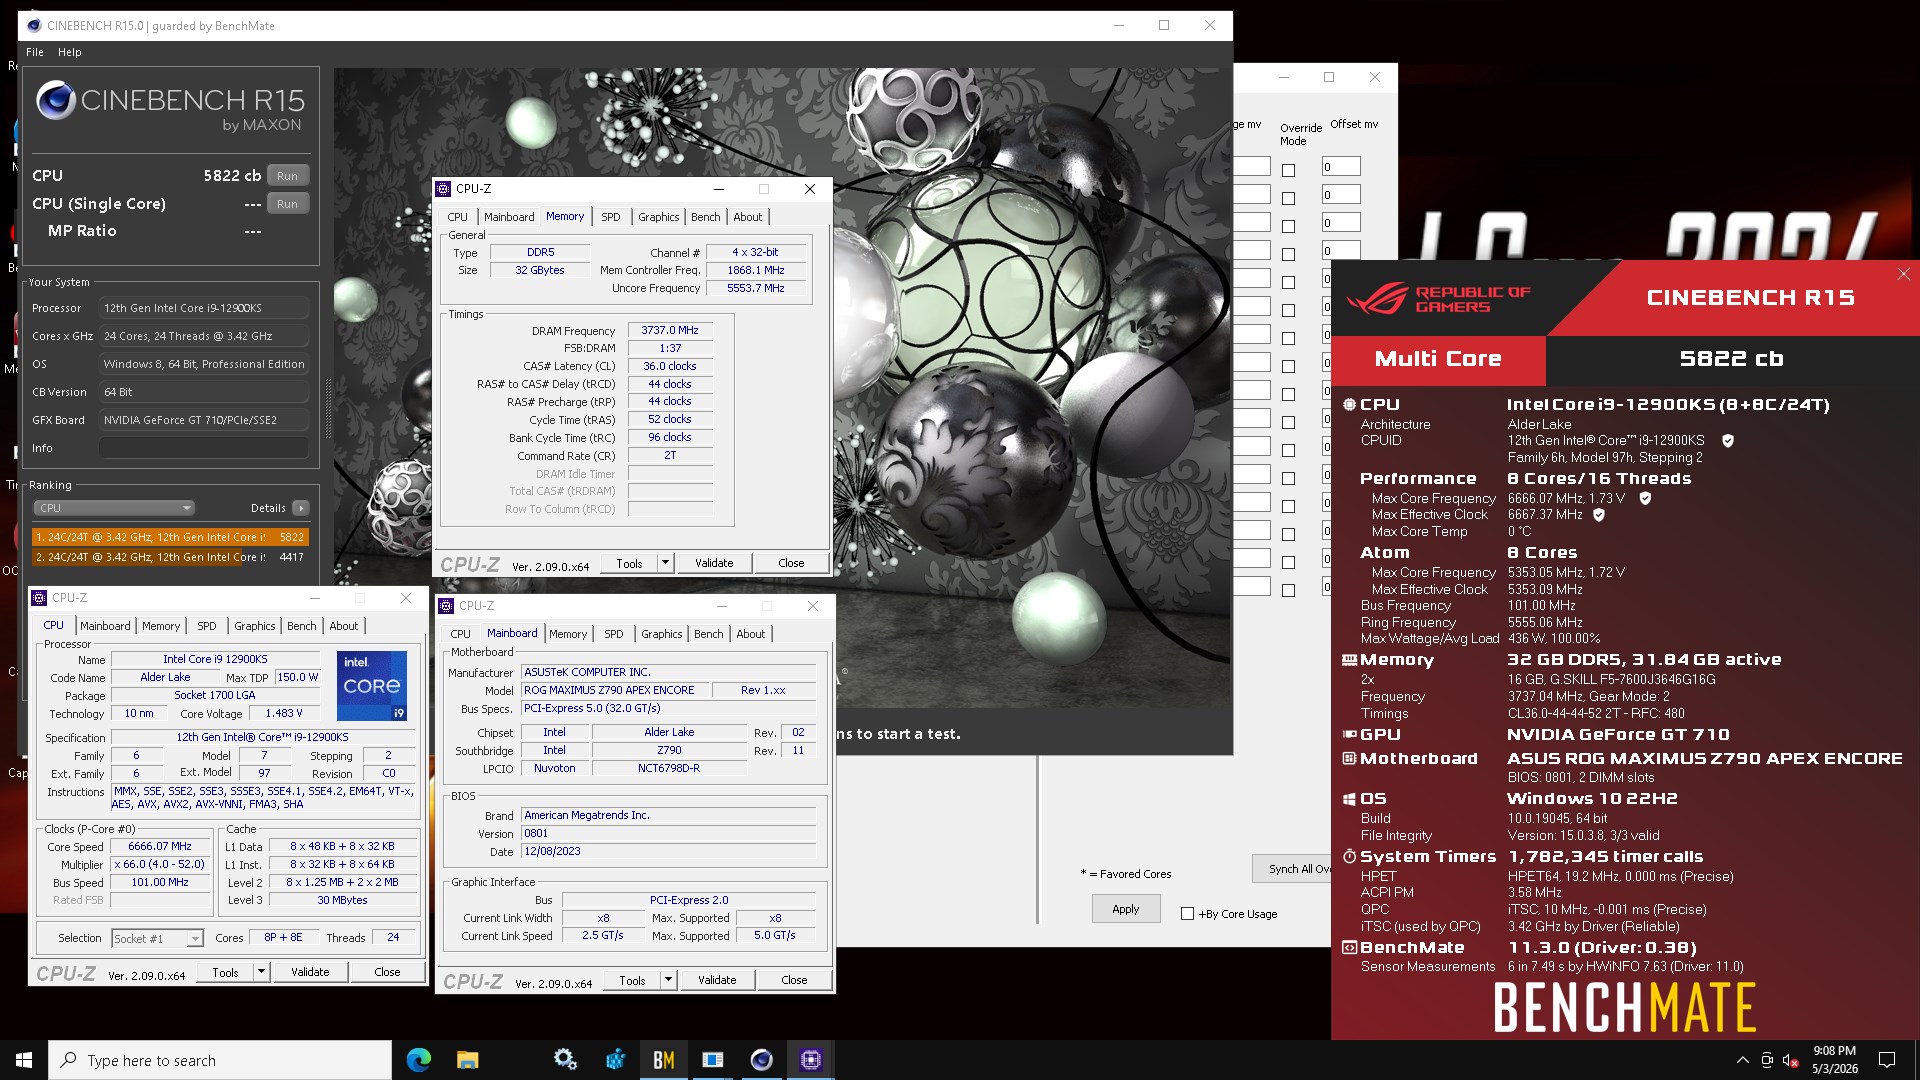The image size is (1920, 1080).
Task: Click the CPU-Z Memory window title icon
Action: (443, 189)
